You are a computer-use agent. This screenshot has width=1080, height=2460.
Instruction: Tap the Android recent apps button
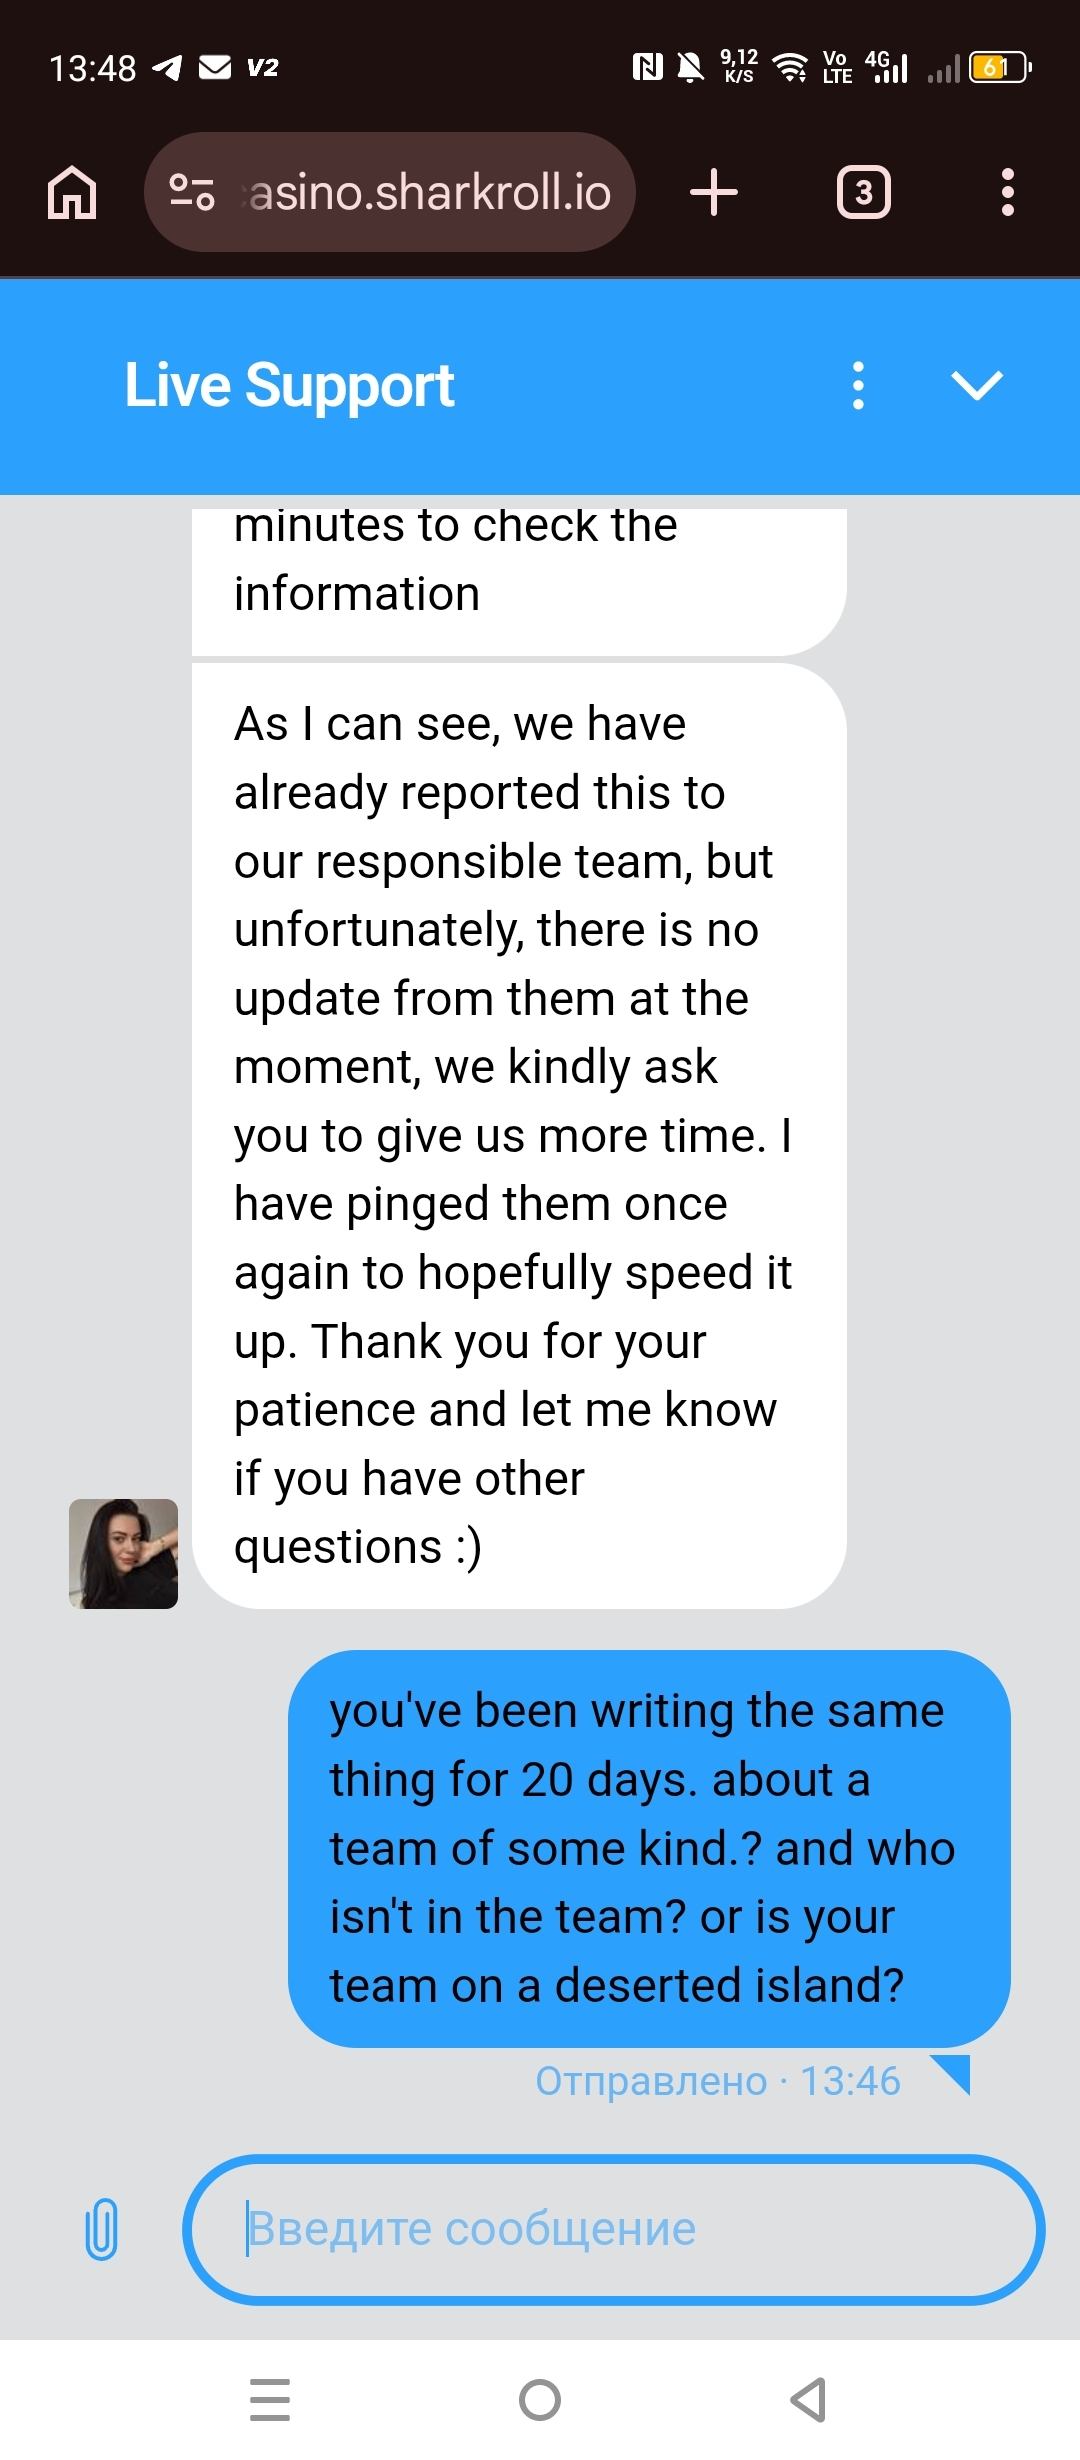(x=269, y=2399)
